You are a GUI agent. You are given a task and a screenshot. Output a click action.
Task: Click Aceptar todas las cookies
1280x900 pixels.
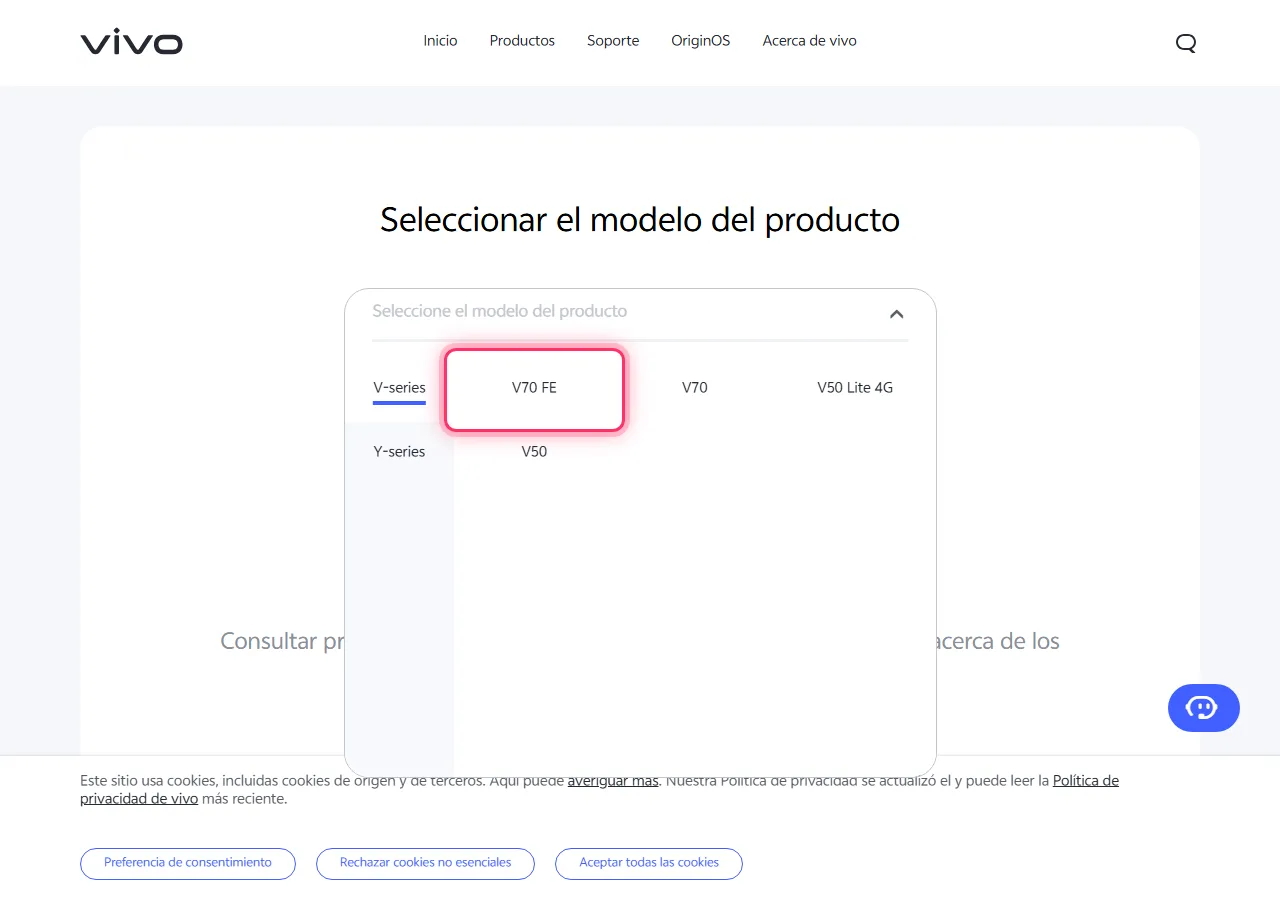649,863
